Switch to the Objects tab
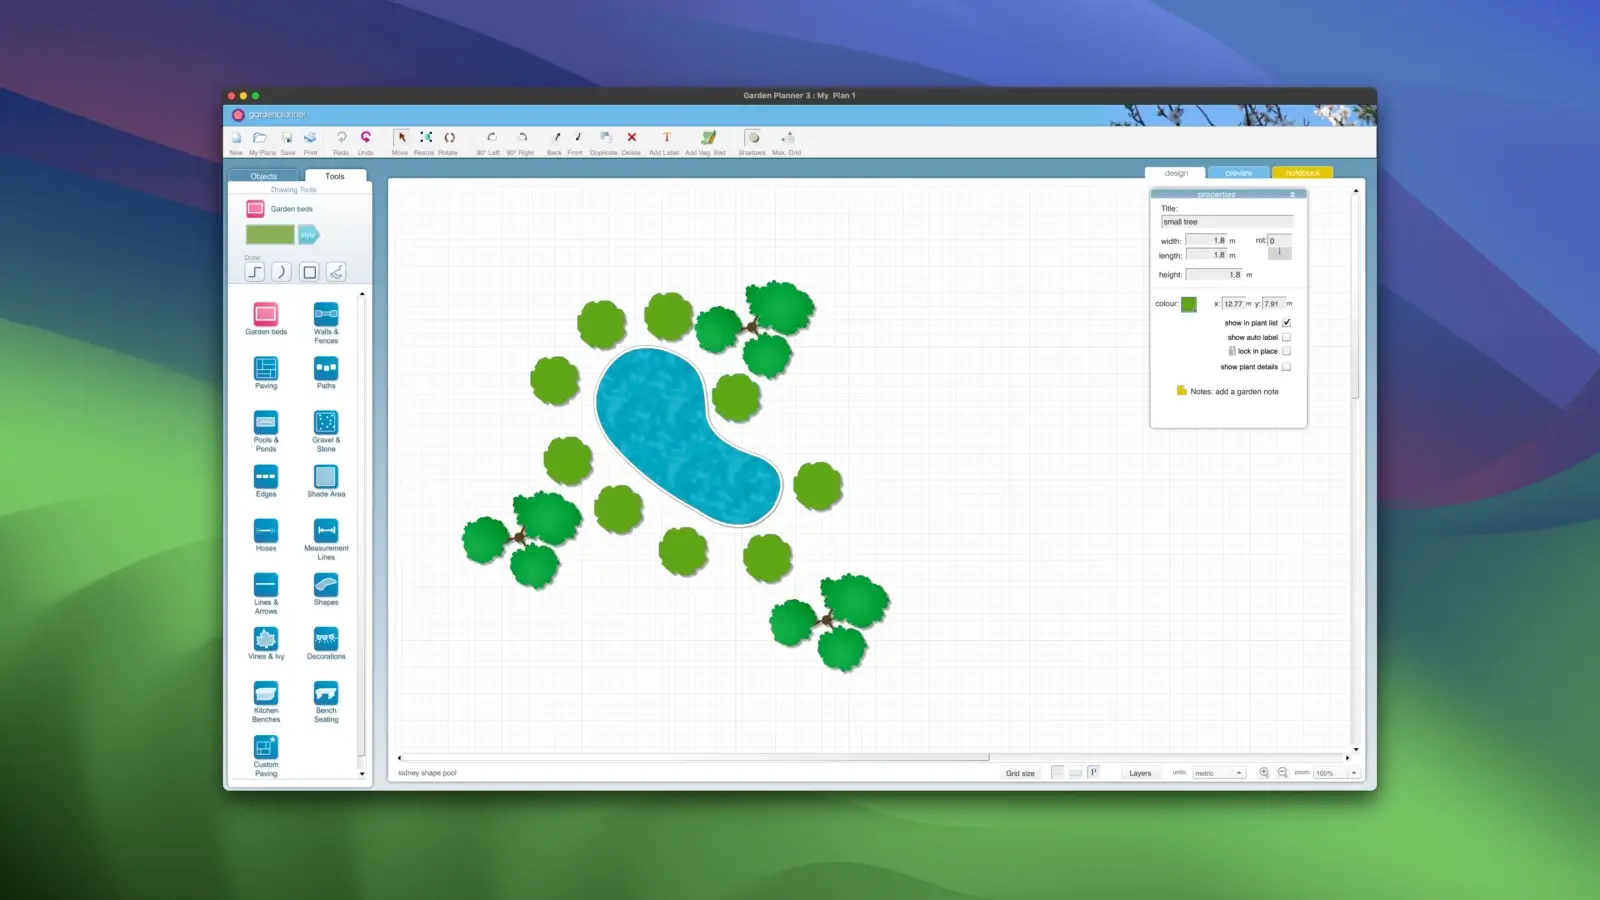Image resolution: width=1600 pixels, height=900 pixels. 264,176
